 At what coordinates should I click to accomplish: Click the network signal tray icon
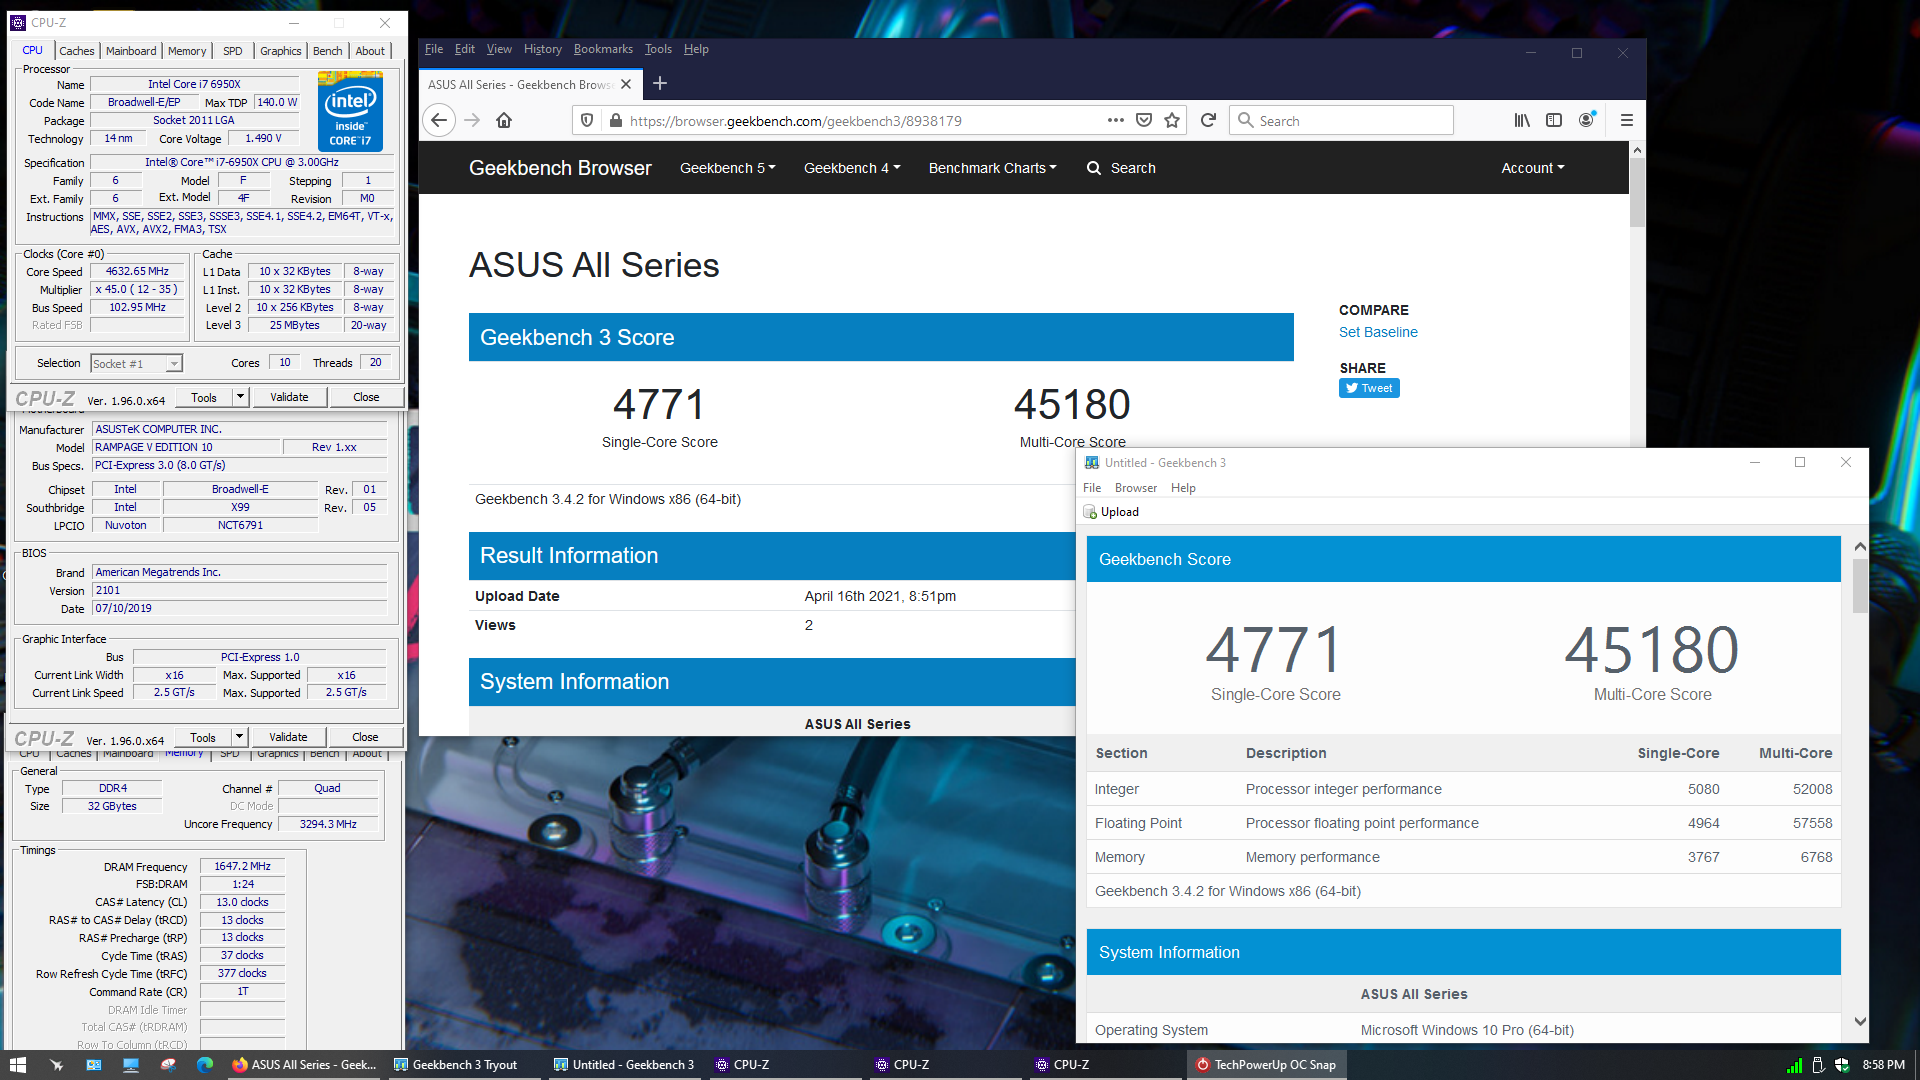[1794, 1065]
